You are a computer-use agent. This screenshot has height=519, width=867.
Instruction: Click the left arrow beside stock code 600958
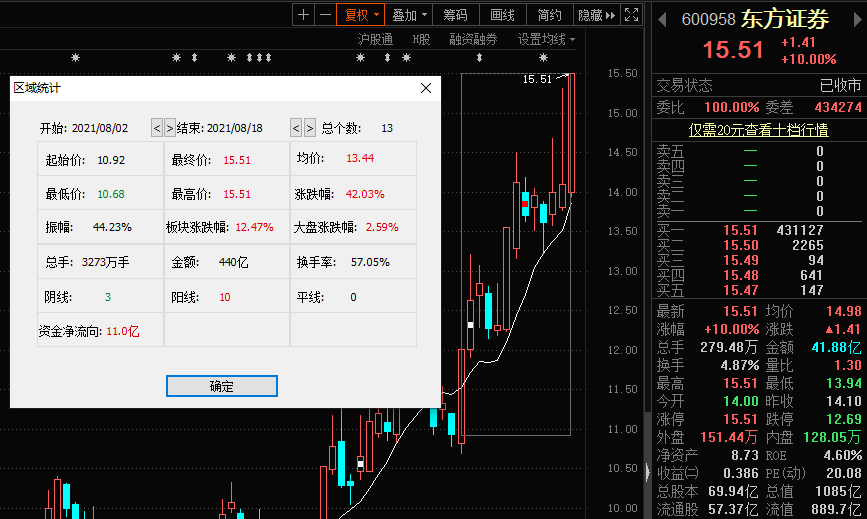pos(663,18)
